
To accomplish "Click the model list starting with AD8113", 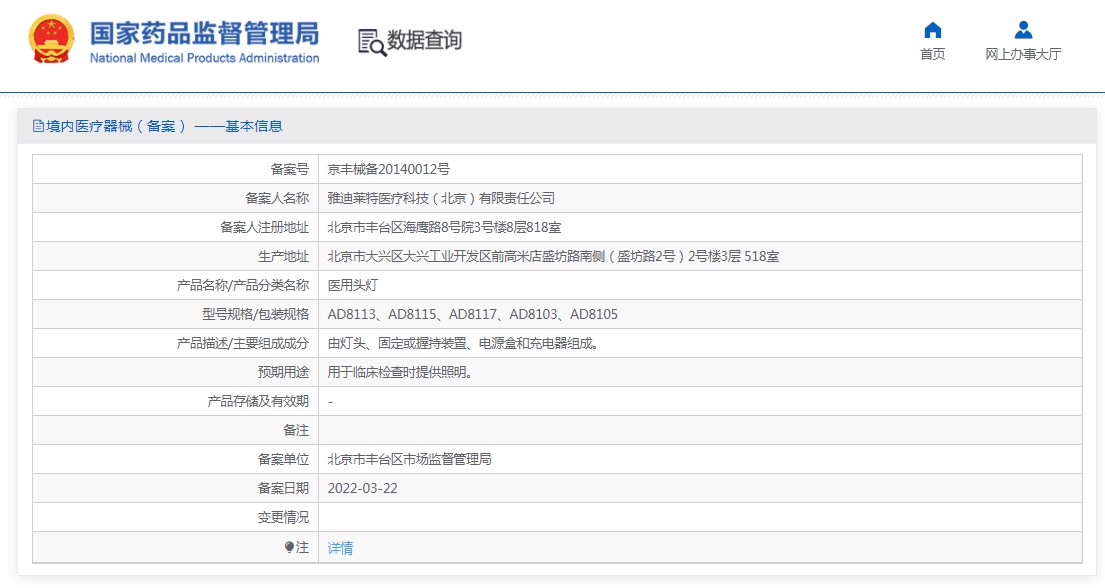I will point(473,314).
